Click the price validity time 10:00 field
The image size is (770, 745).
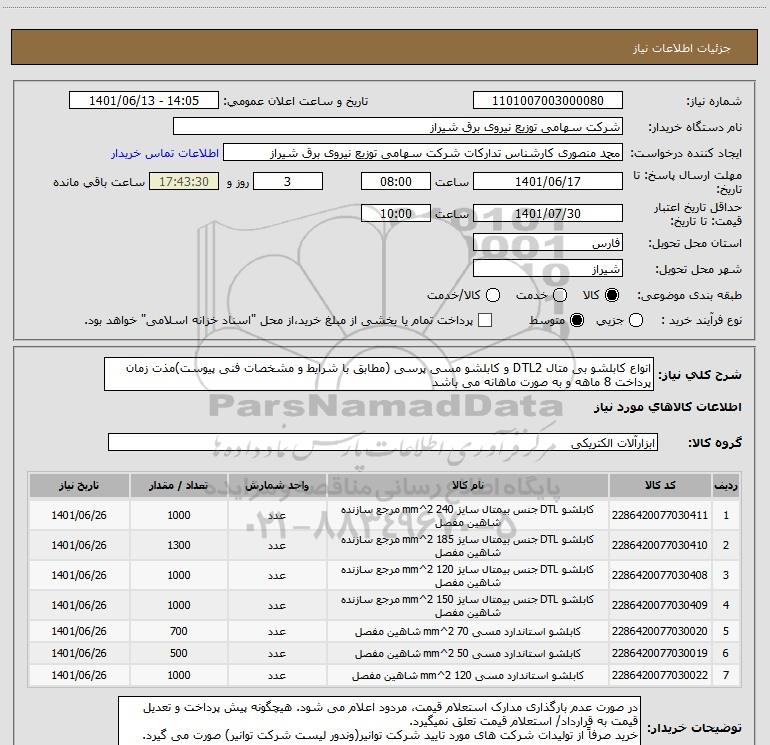point(396,213)
